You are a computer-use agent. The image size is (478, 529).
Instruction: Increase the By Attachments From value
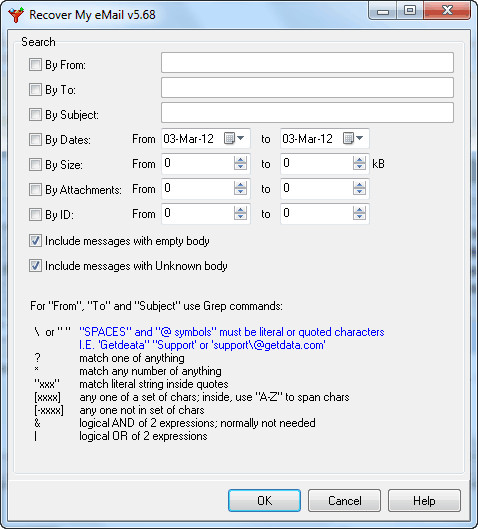[240, 185]
